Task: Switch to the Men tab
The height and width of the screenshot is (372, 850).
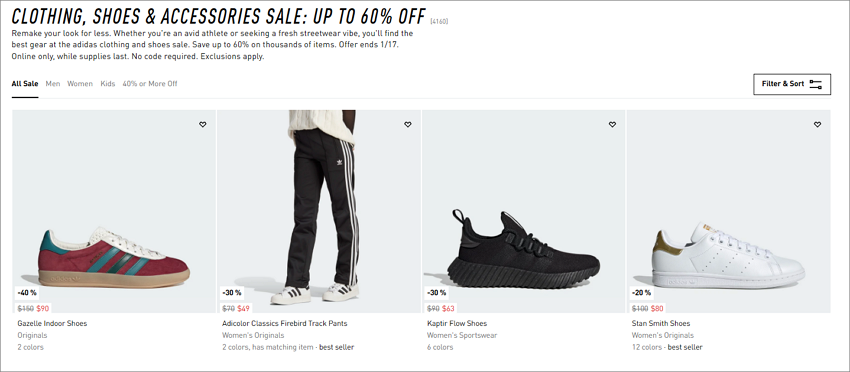Action: pos(53,84)
